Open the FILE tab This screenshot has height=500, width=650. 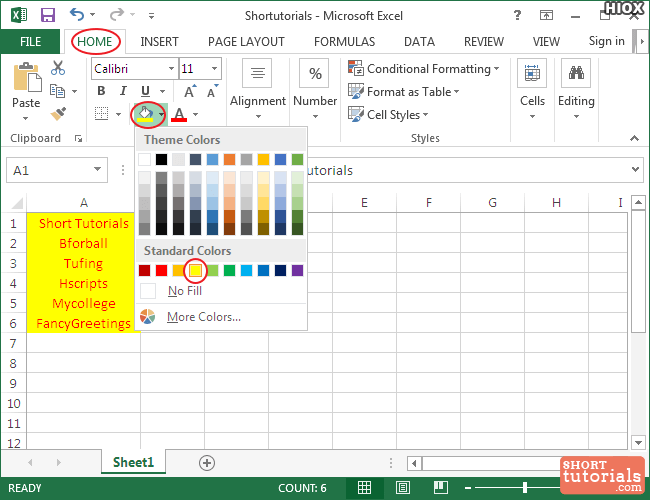point(30,41)
